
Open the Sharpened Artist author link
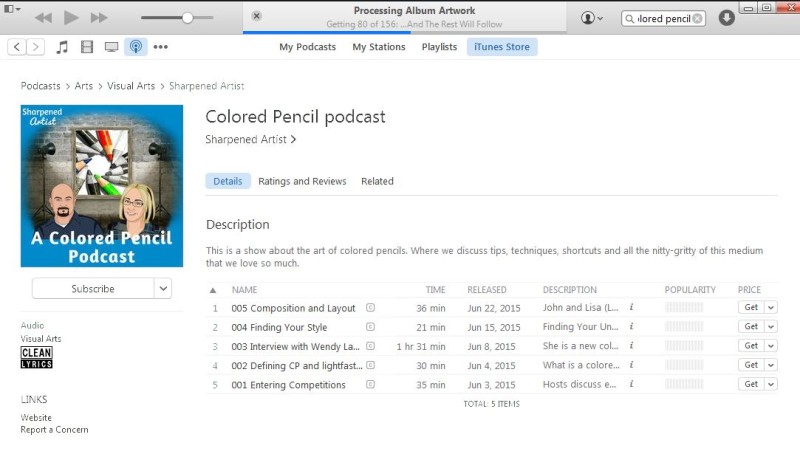(251, 139)
